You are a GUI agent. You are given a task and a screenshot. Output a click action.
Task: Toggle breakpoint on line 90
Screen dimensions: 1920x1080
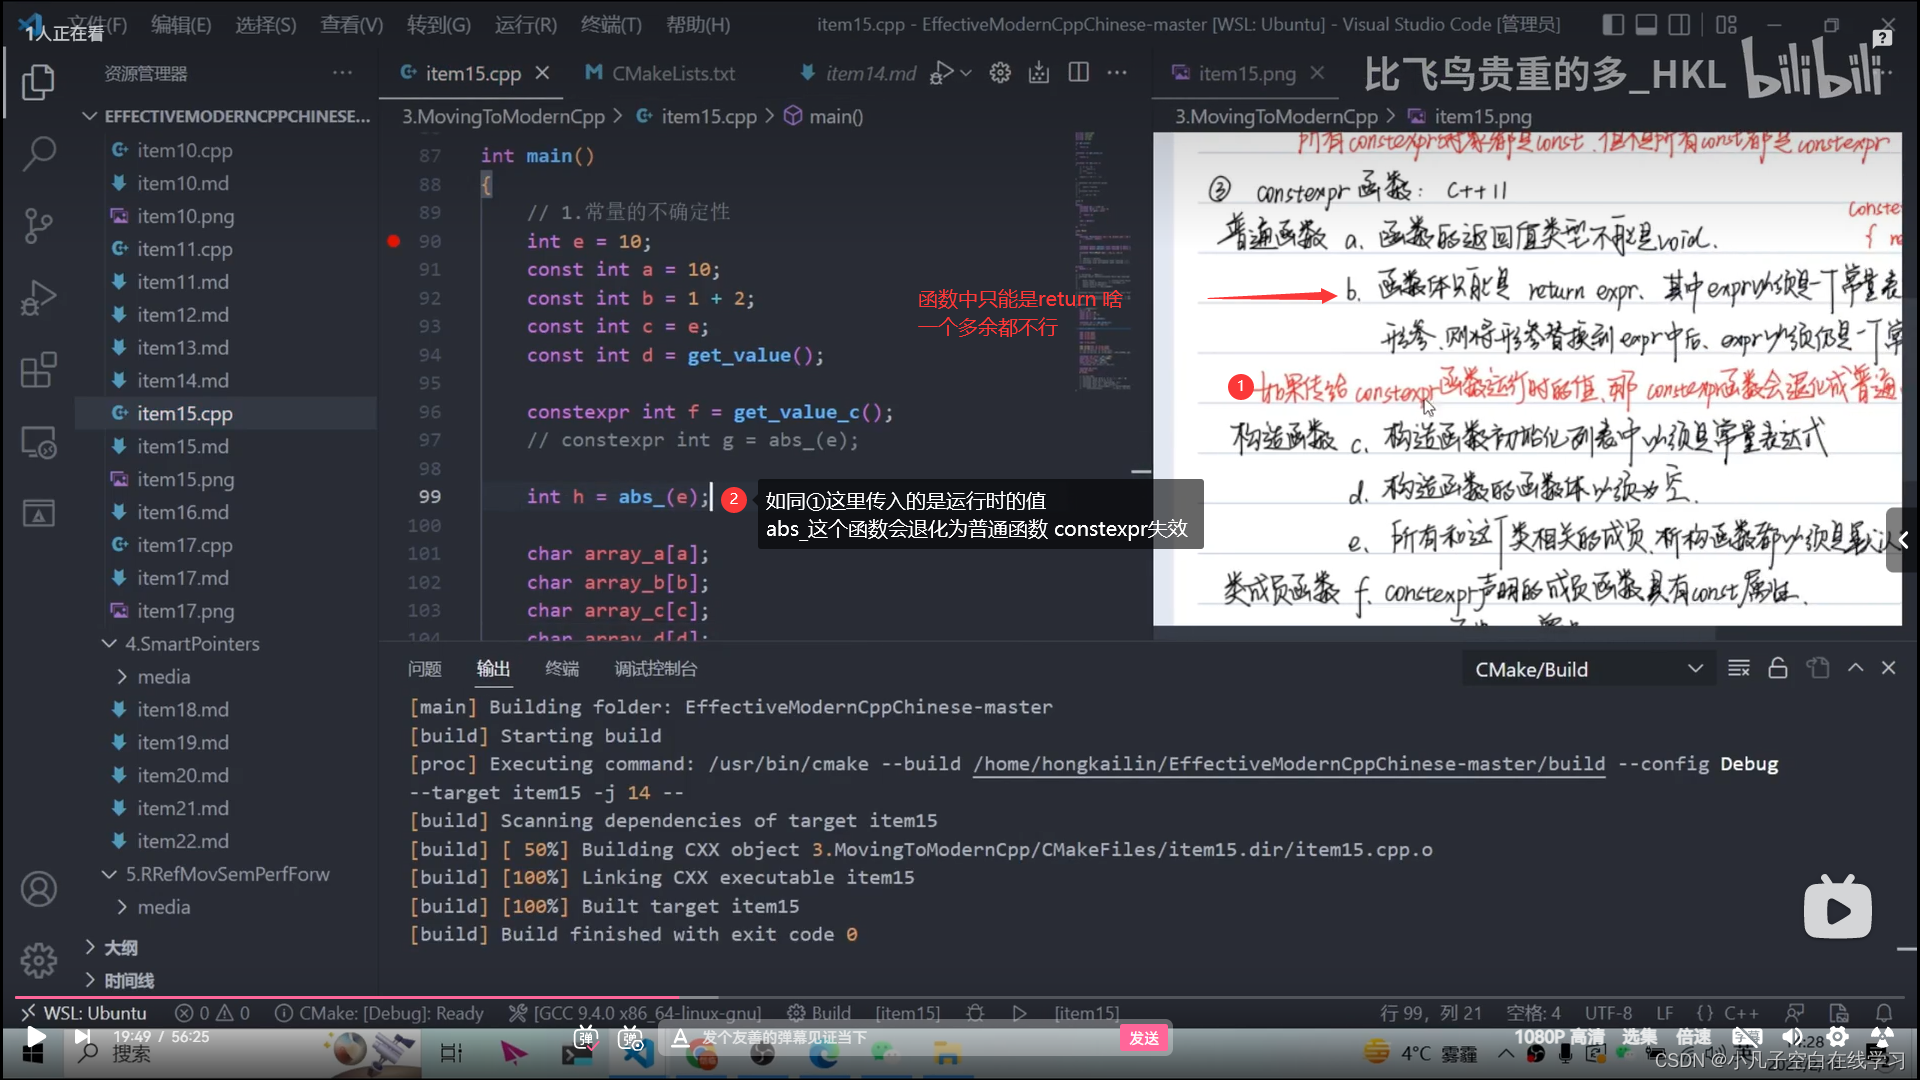394,241
